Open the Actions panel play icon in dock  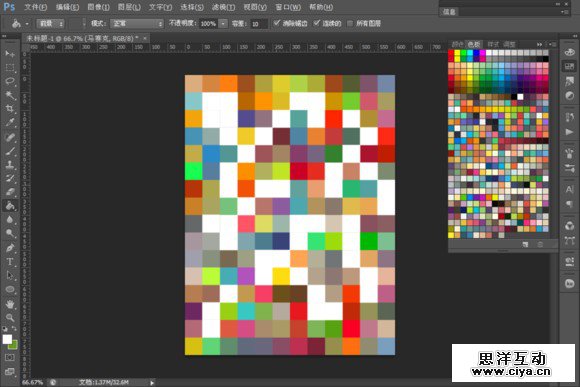(569, 132)
